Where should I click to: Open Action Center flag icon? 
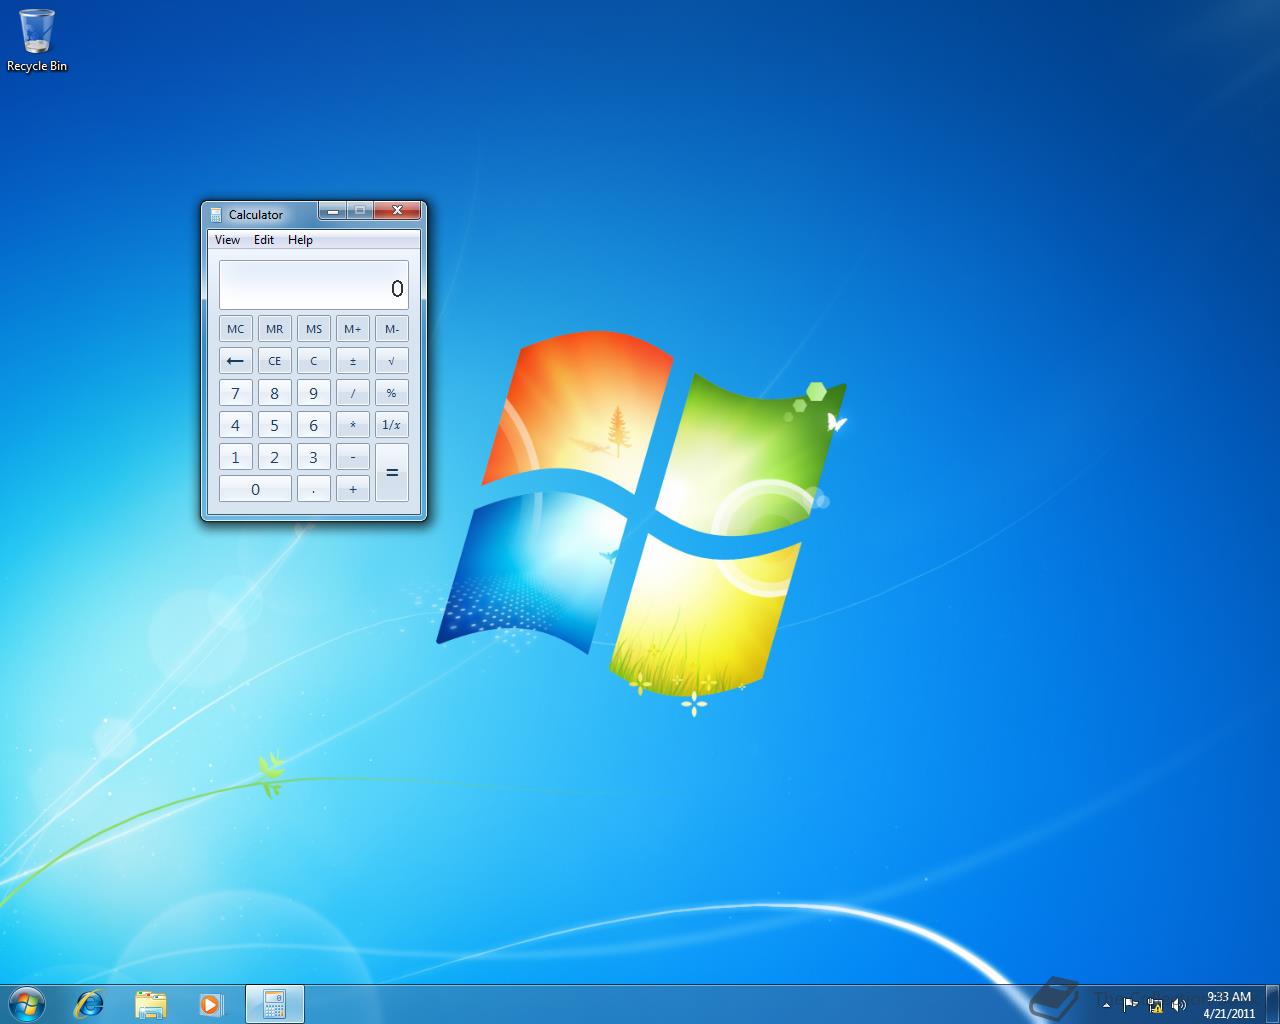(1130, 1004)
